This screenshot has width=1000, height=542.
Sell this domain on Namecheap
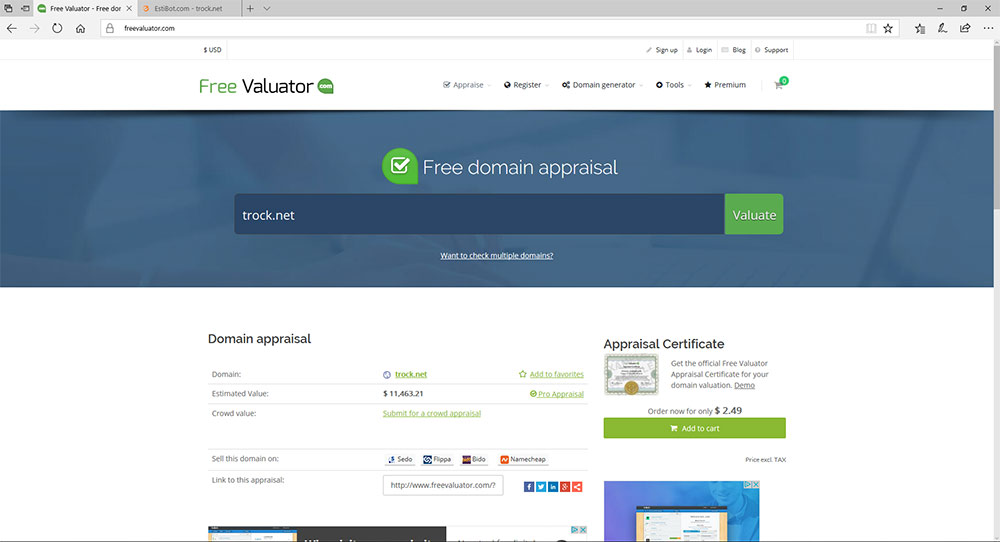coord(523,459)
